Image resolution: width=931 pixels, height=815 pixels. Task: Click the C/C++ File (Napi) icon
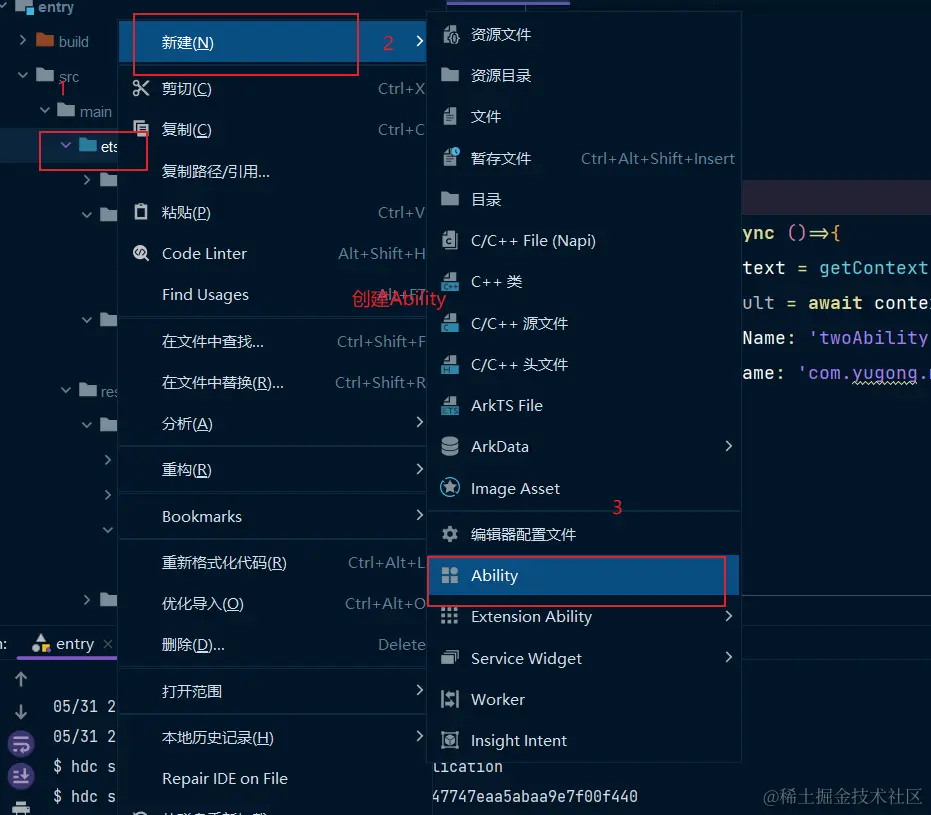pyautogui.click(x=450, y=240)
